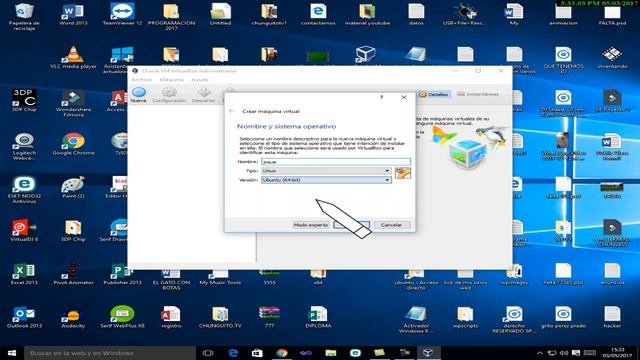
Task: Select the CHUNGUITO.TV desktop folder
Action: pos(220,317)
